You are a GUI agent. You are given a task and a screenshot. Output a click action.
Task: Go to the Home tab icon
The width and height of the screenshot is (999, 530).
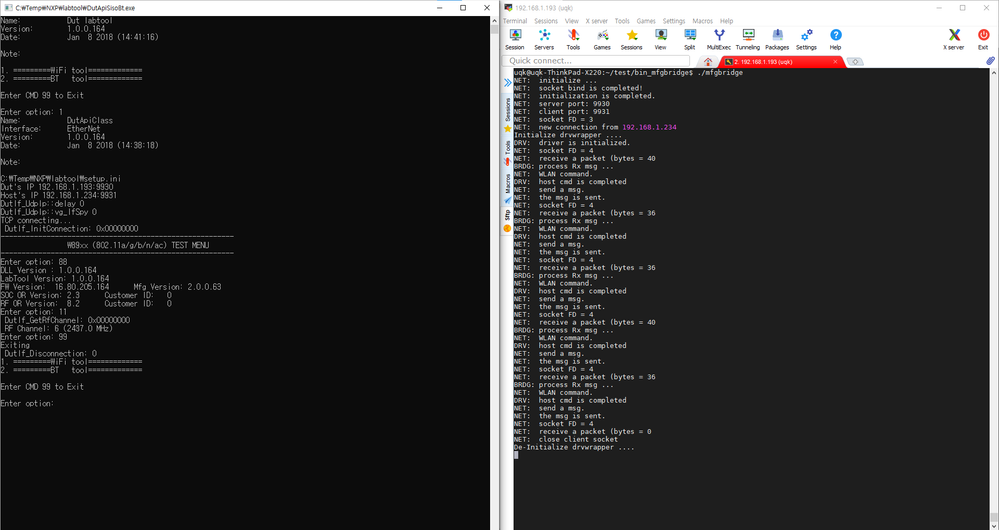coord(708,62)
